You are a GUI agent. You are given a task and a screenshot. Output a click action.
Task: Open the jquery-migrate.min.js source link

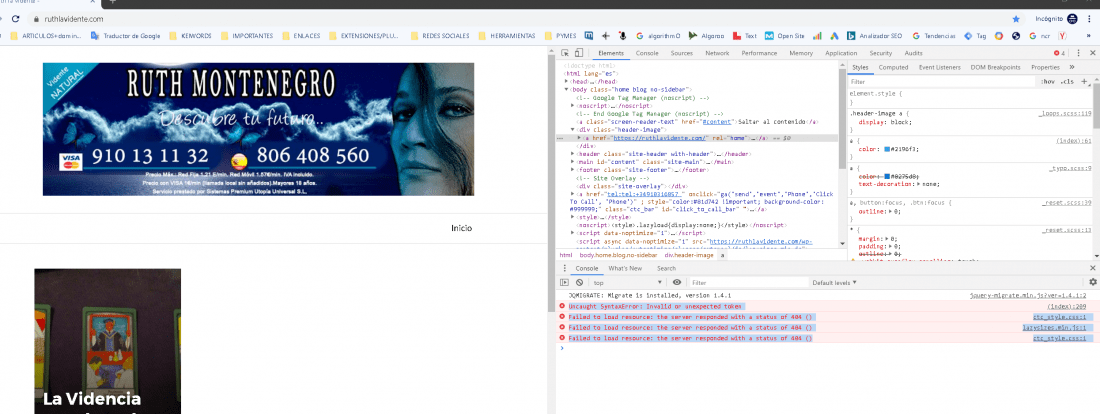coord(1028,296)
